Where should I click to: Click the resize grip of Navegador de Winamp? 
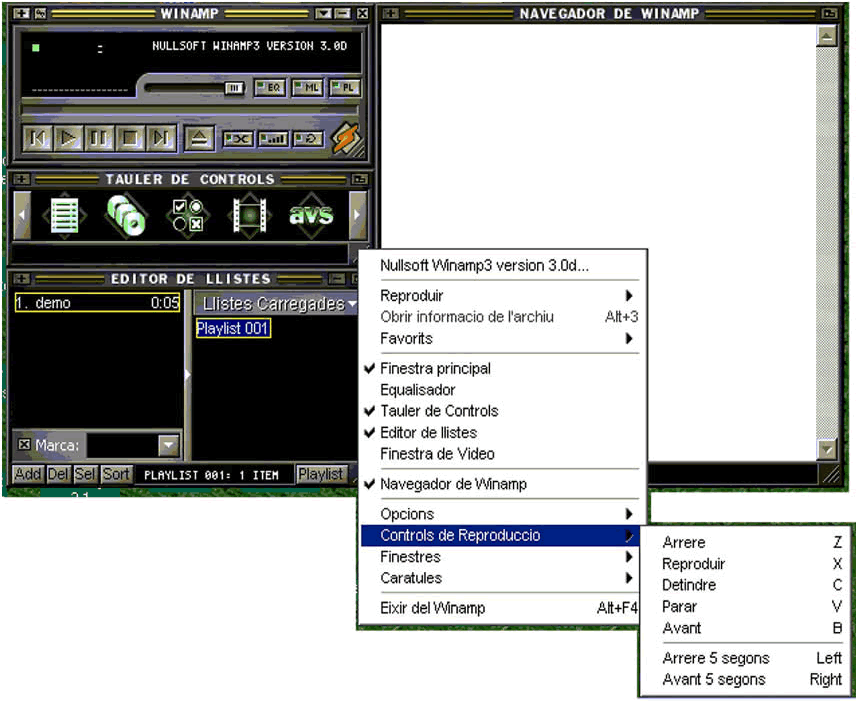(x=830, y=475)
